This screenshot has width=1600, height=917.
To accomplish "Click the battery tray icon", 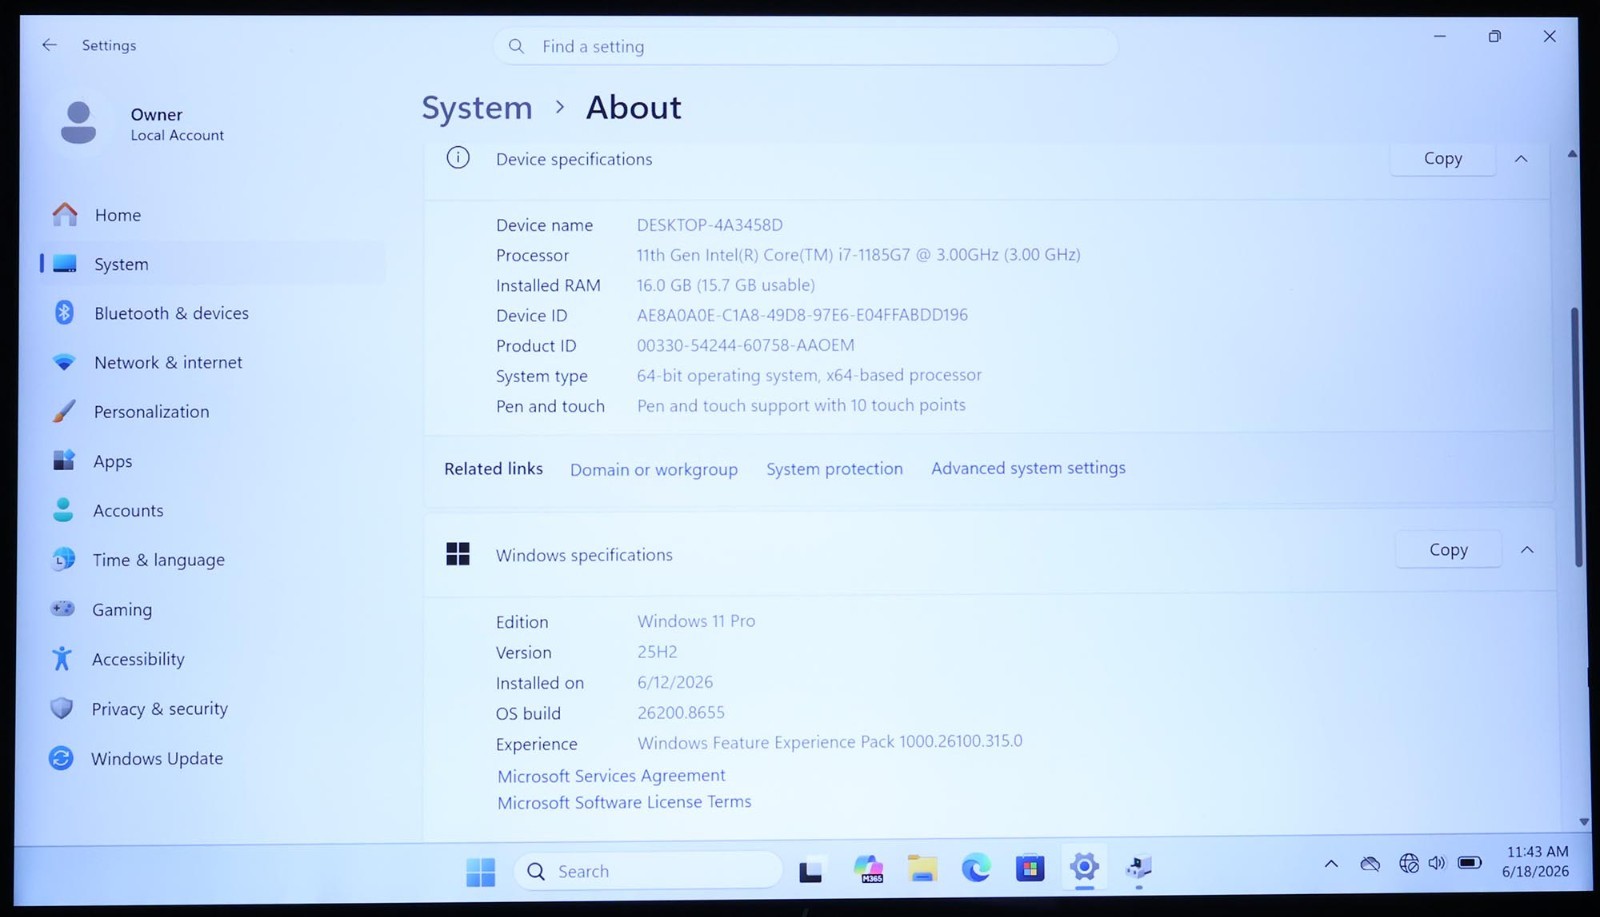I will [x=1469, y=862].
